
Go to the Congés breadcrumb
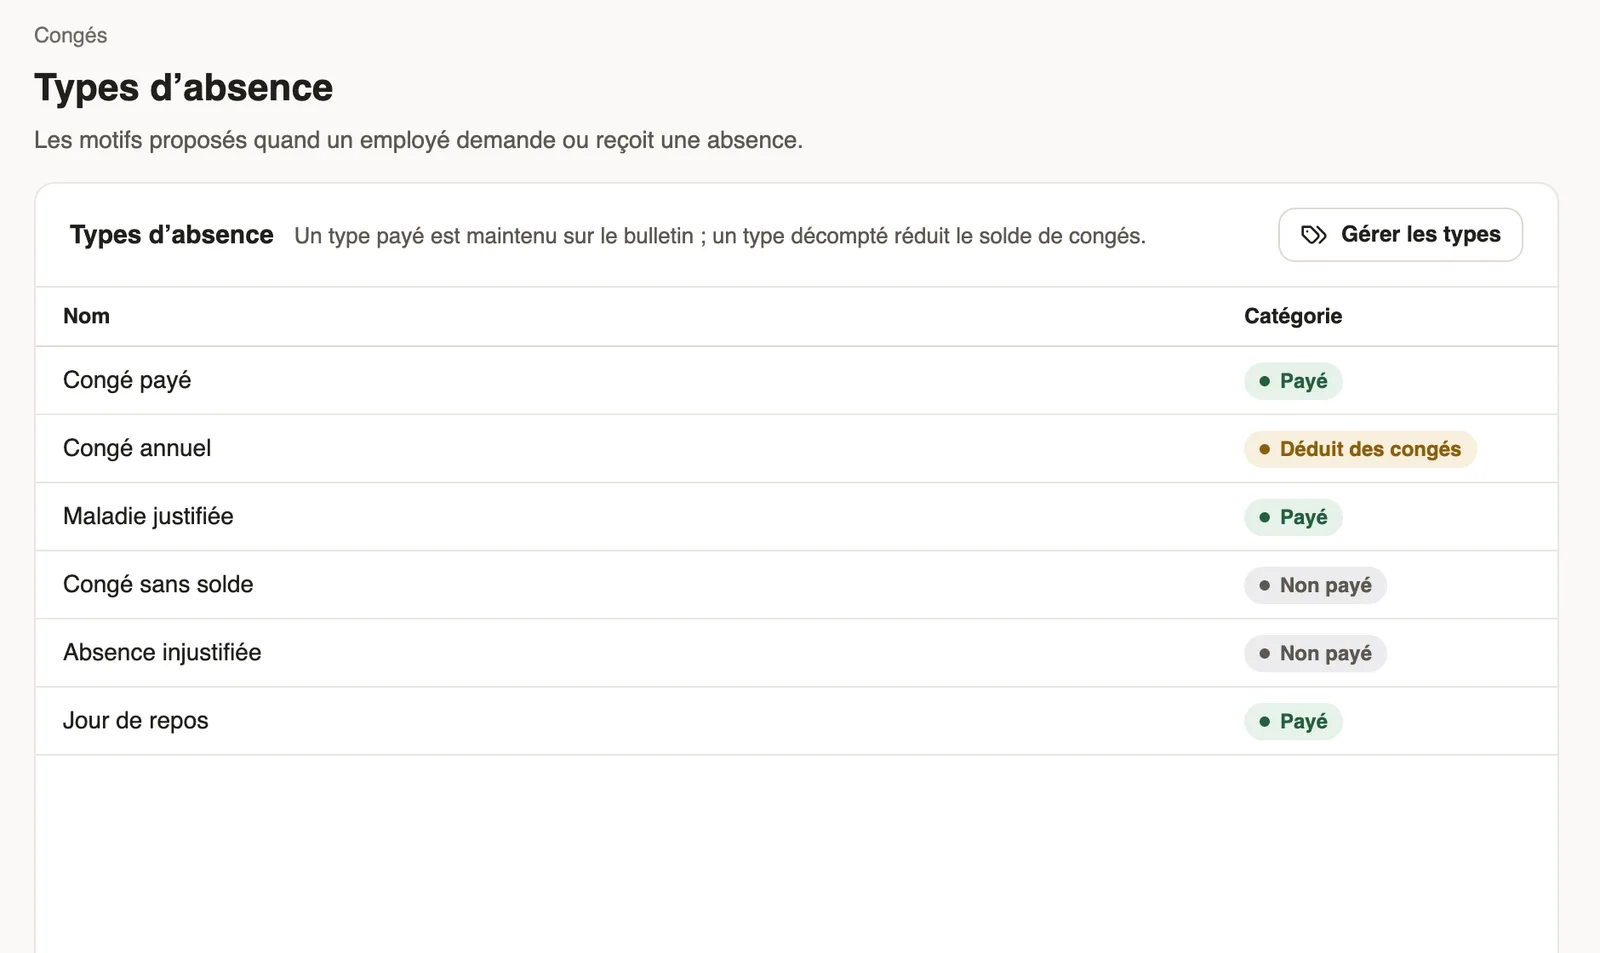tap(70, 35)
